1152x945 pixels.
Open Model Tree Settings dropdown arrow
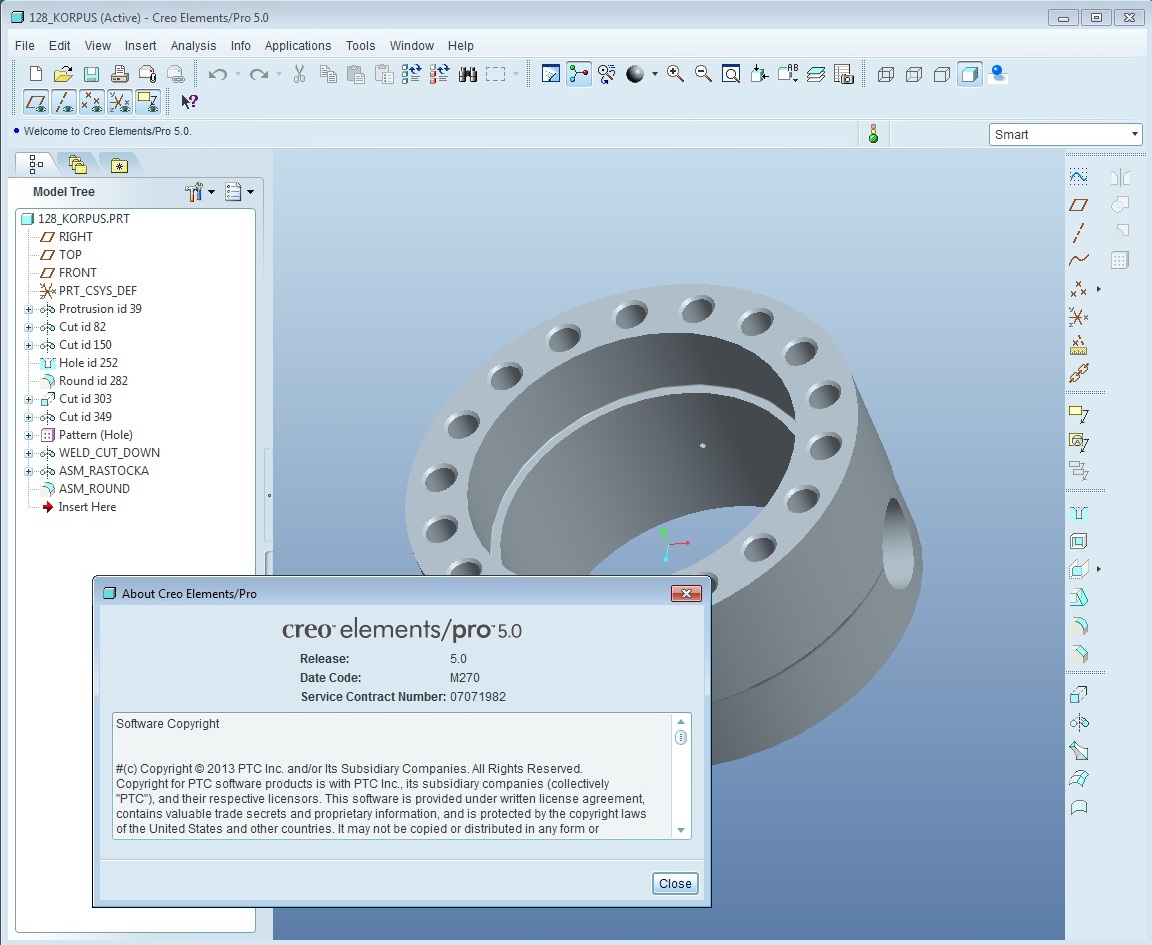[212, 192]
